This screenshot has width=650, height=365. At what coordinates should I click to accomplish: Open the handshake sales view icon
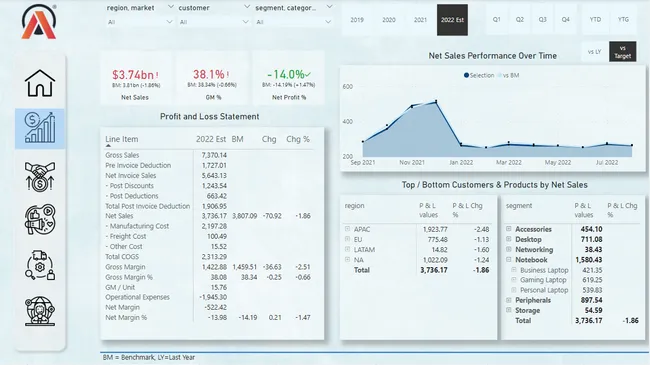40,176
